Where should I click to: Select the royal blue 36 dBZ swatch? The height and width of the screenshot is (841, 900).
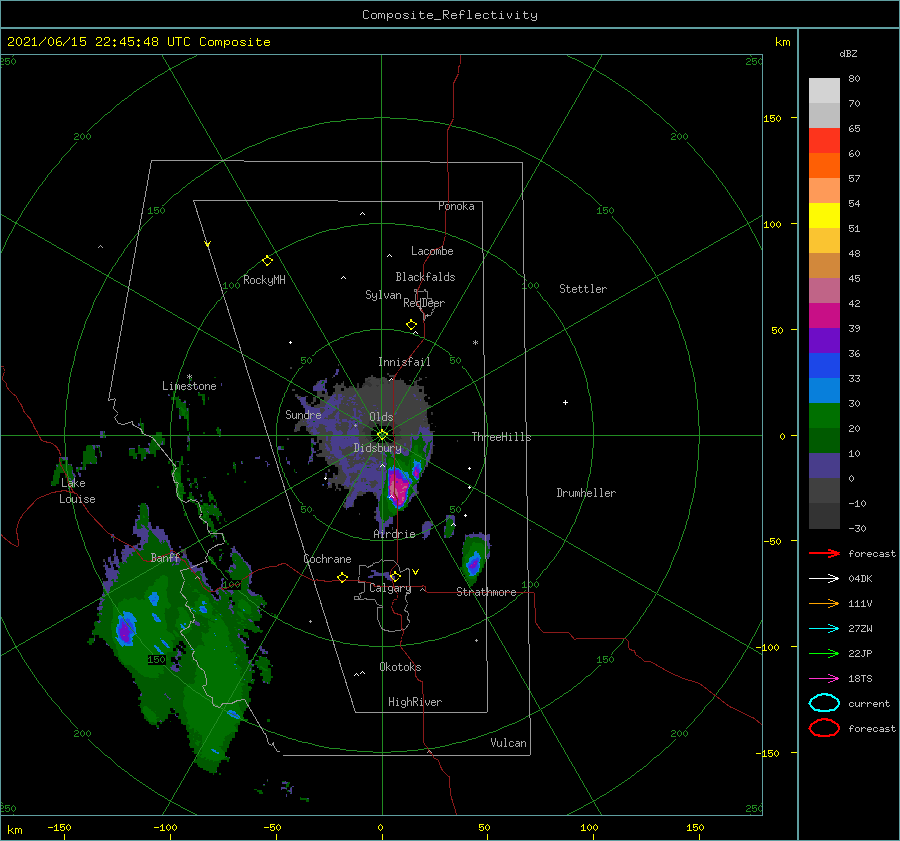pos(824,366)
